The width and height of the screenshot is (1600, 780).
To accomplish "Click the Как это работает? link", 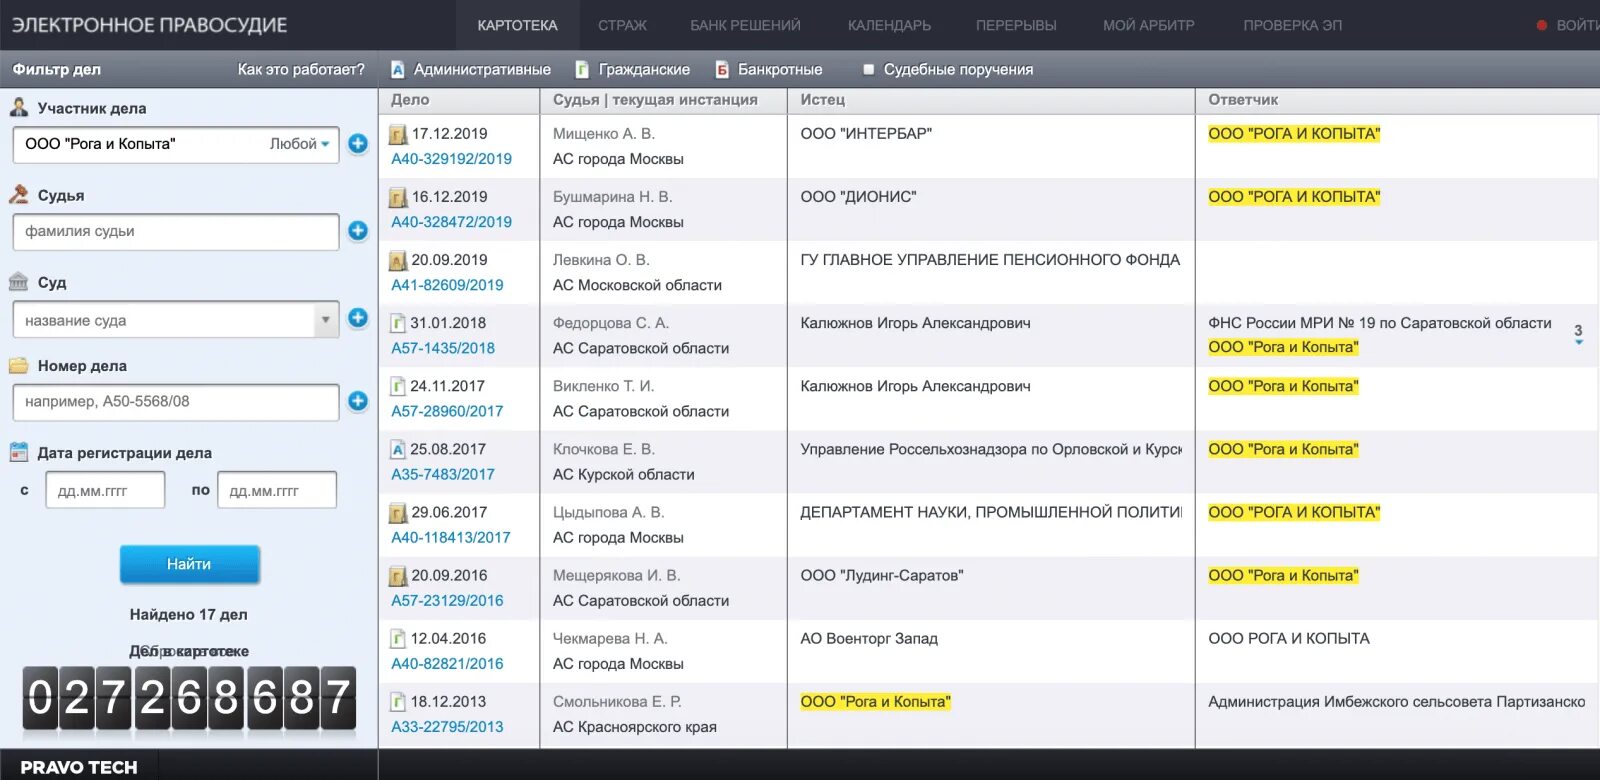I will coord(301,69).
